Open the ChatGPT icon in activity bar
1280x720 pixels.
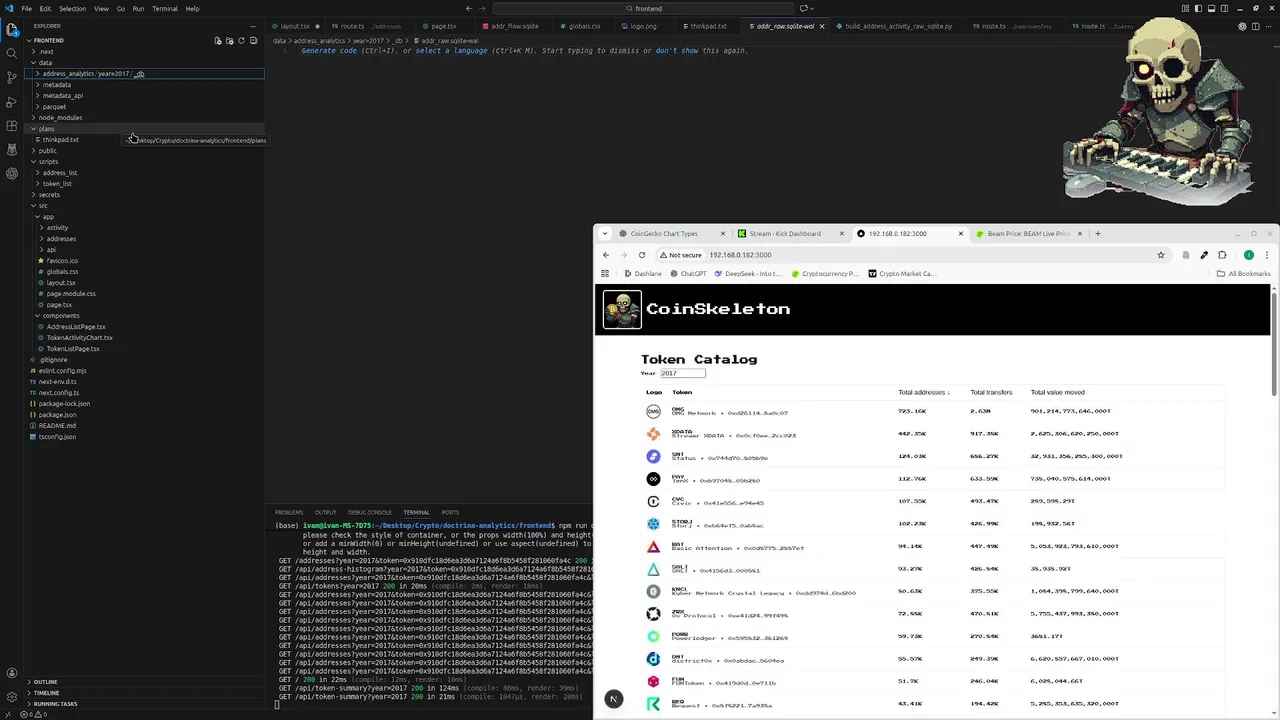pos(12,173)
